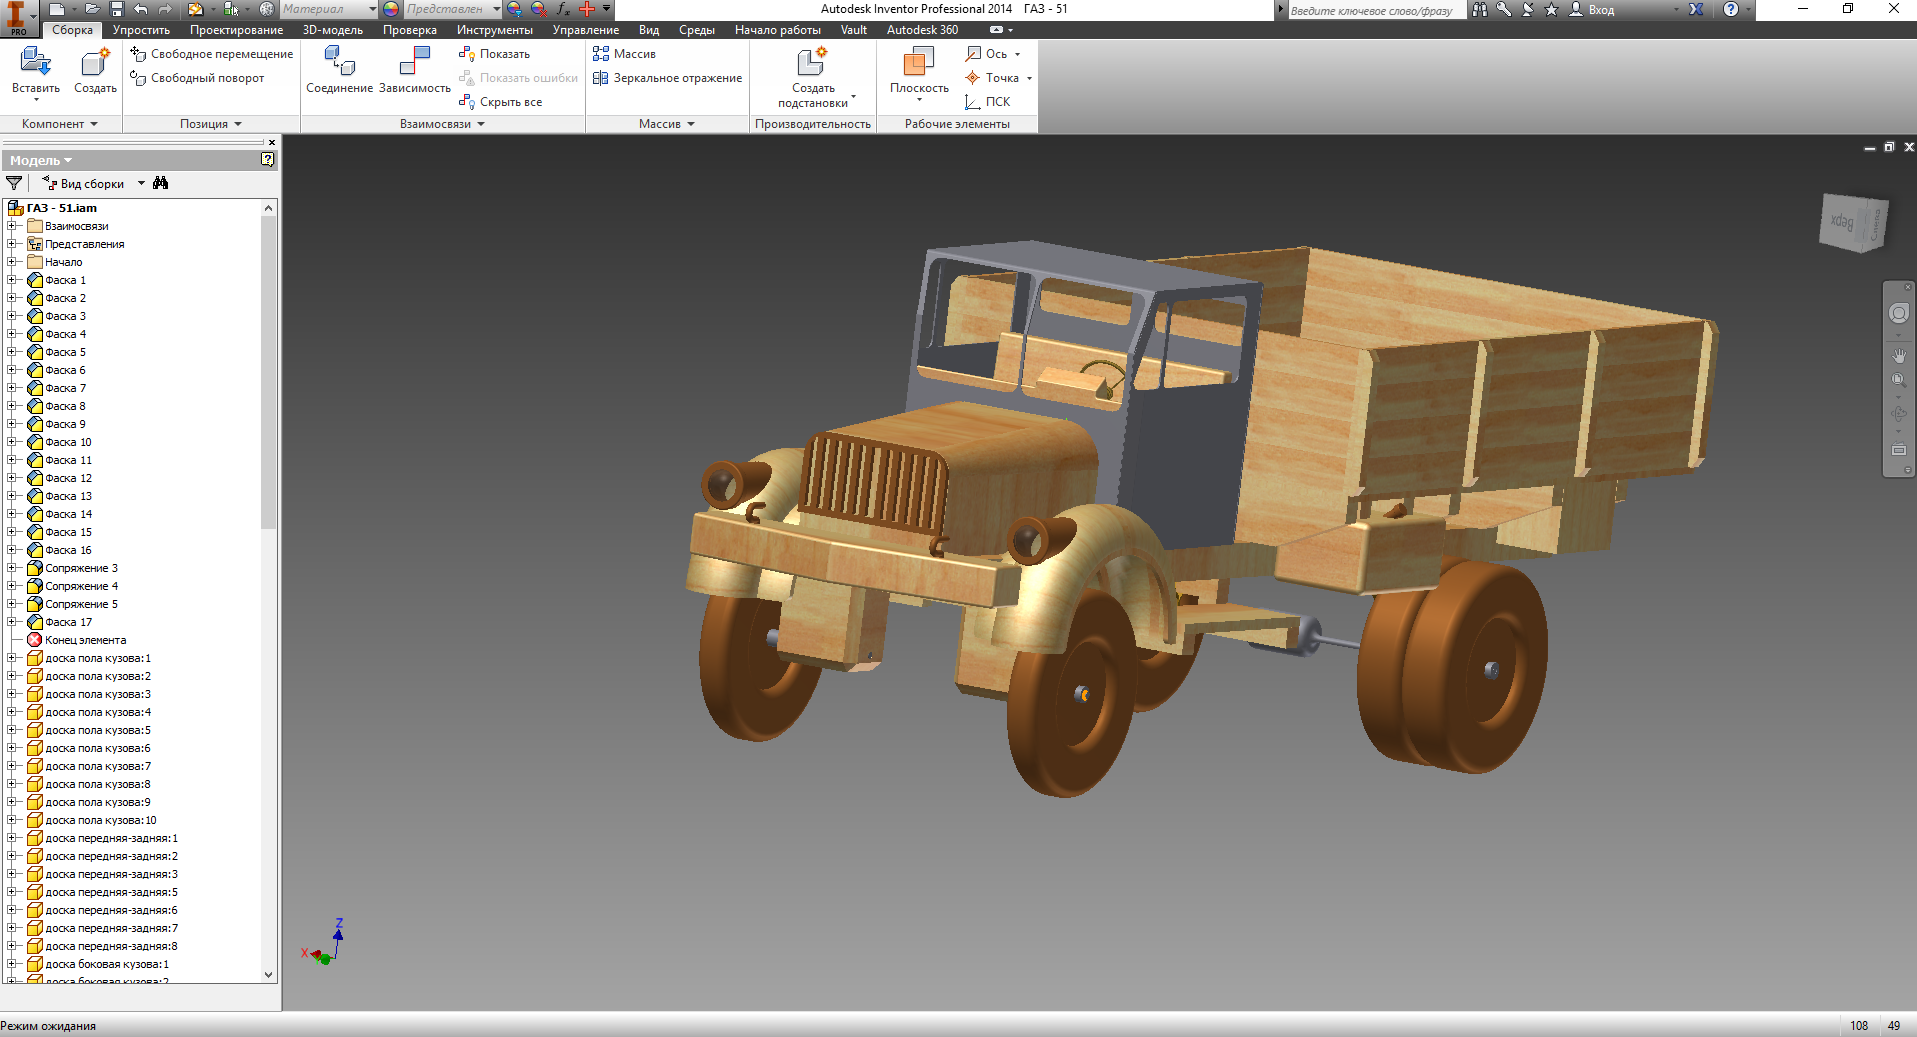The image size is (1917, 1037).
Task: Click Показать relationships button
Action: pyautogui.click(x=494, y=54)
